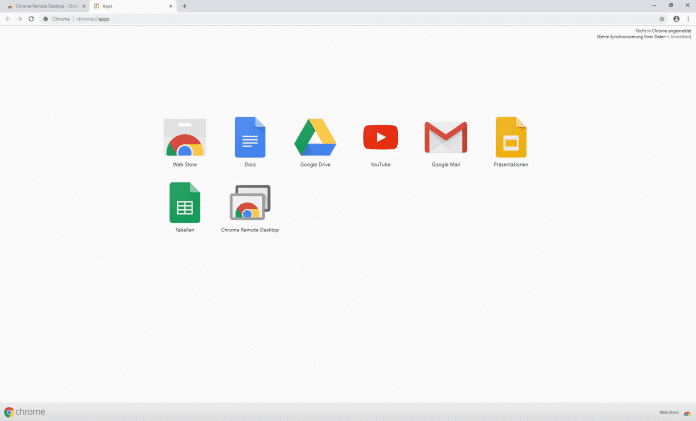696x421 pixels.
Task: Open the profile avatar menu
Action: tap(676, 19)
